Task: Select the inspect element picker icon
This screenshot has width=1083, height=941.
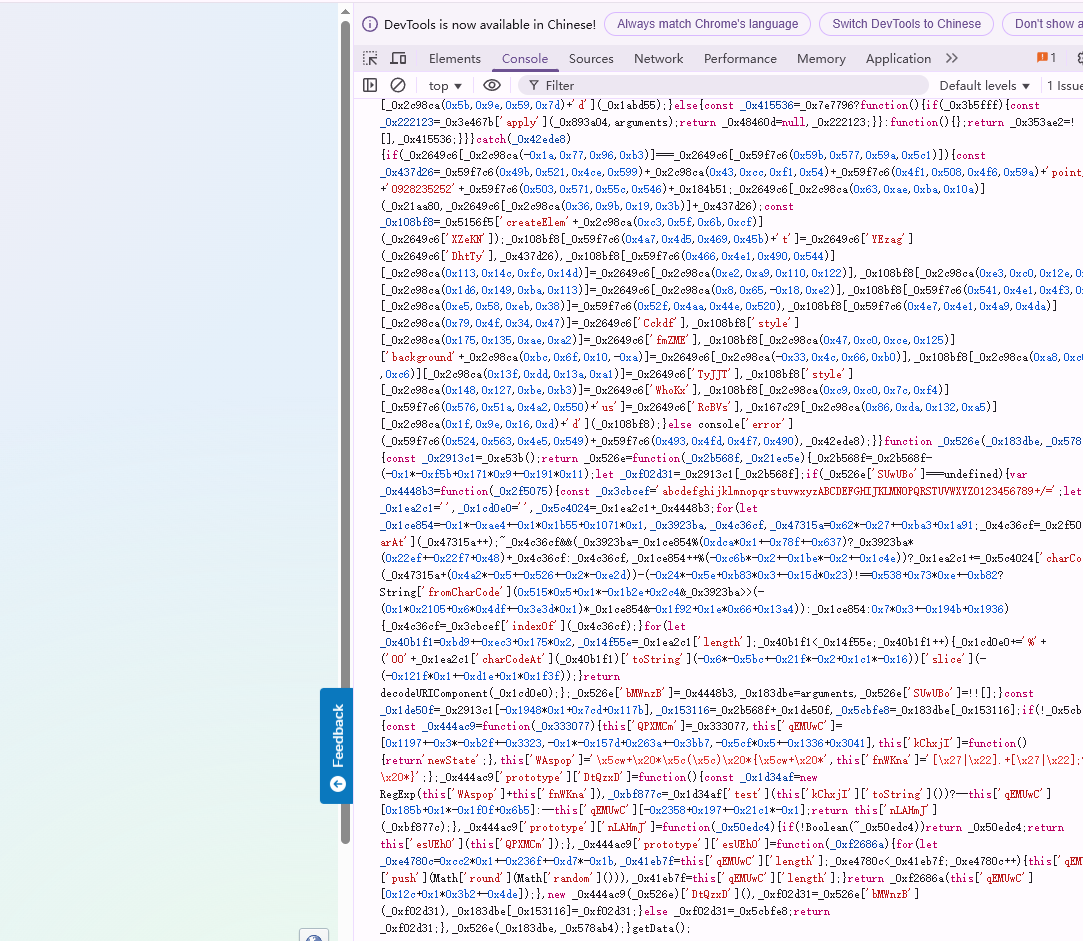Action: 370,58
